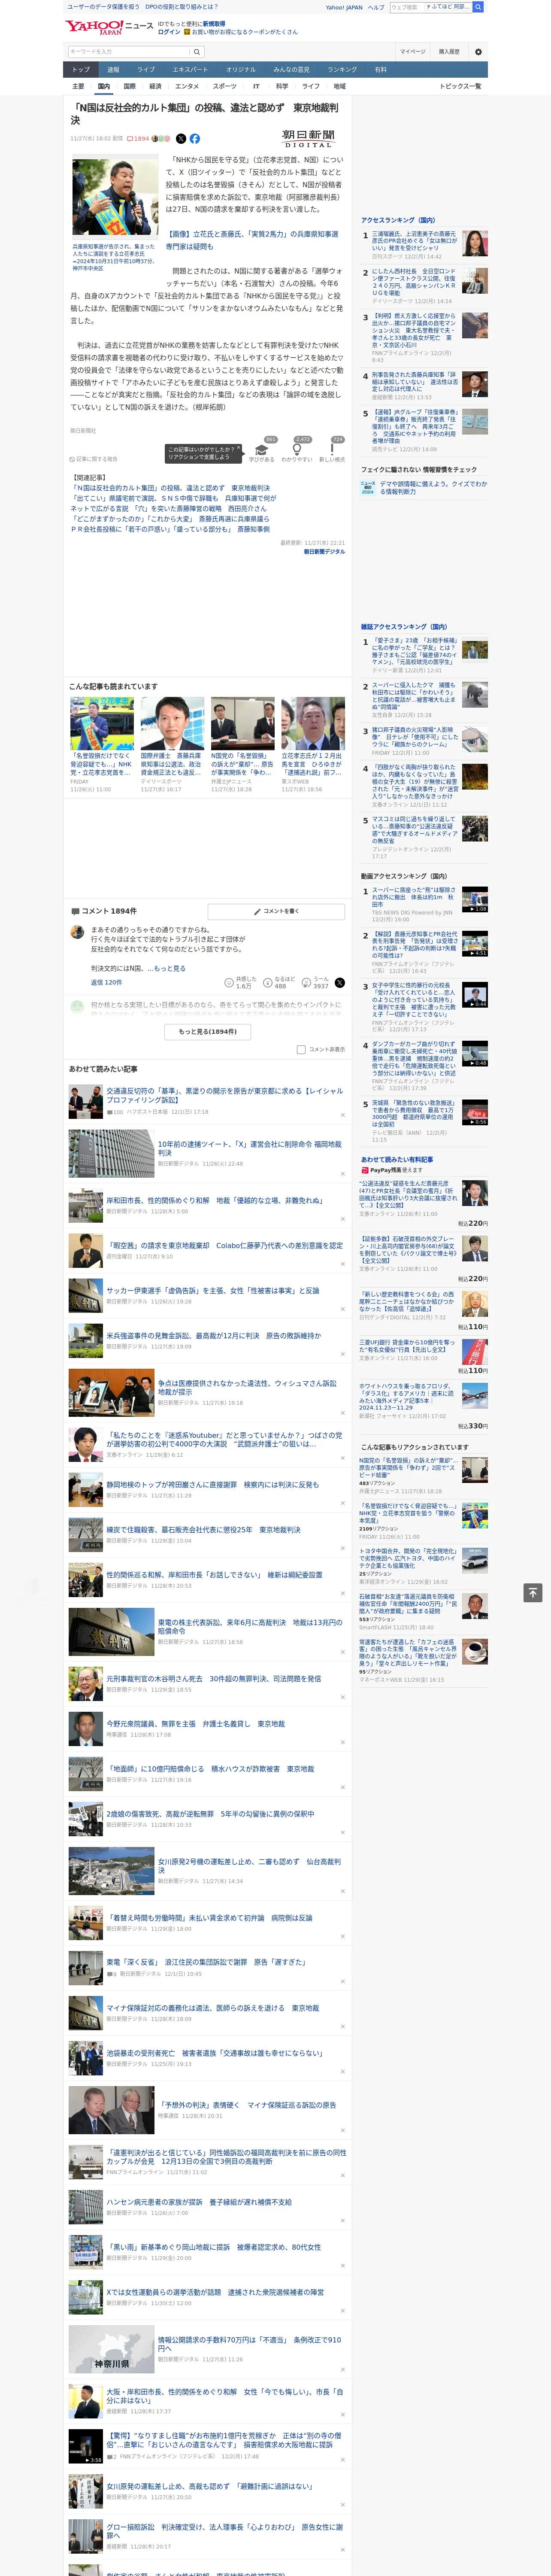Click the first commenter's avatar
The height and width of the screenshot is (2576, 551).
pyautogui.click(x=77, y=932)
